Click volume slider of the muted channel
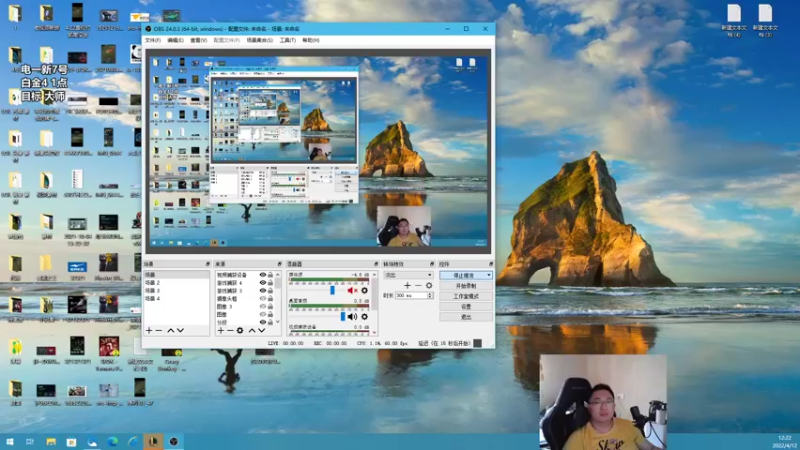The width and height of the screenshot is (800, 450). click(332, 290)
